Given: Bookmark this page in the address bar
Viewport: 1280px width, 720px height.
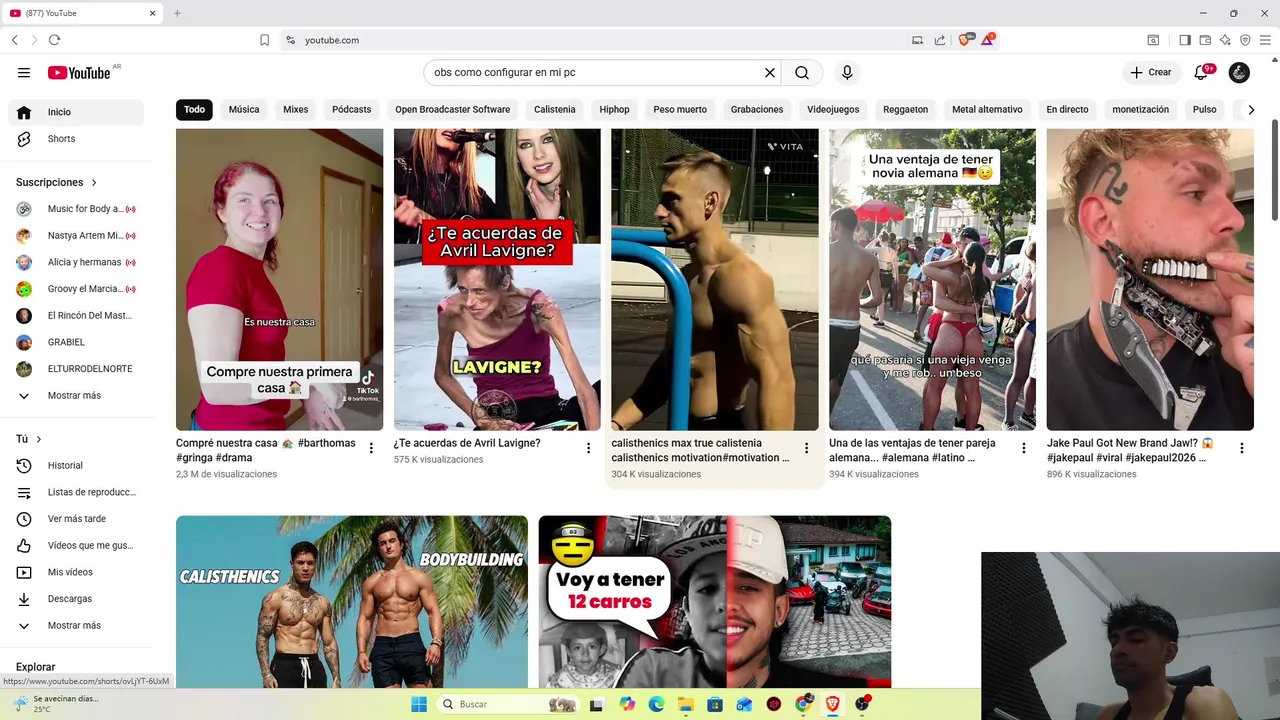Looking at the screenshot, I should point(264,40).
